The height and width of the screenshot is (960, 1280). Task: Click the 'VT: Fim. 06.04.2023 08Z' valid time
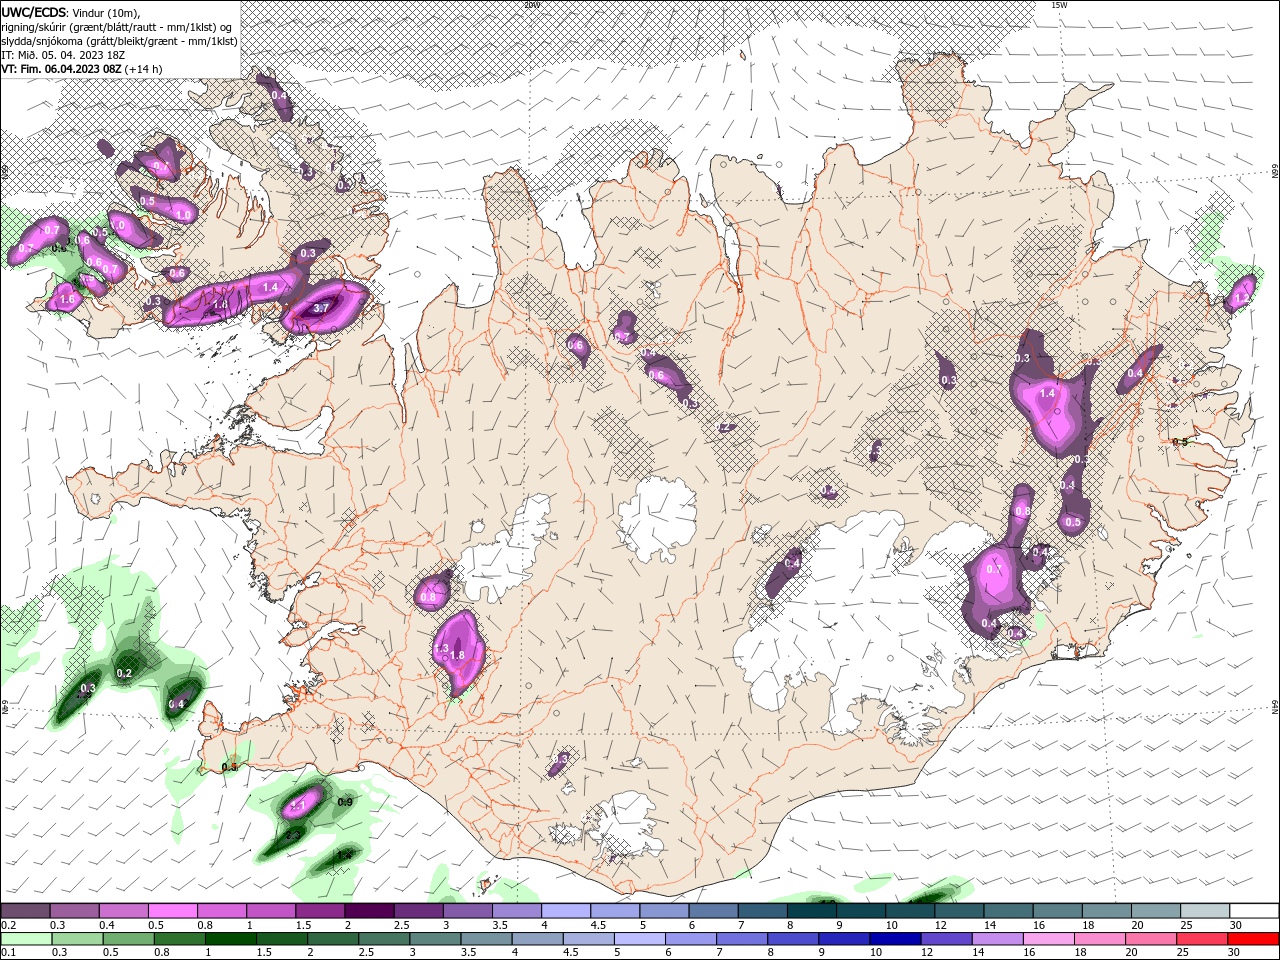click(61, 69)
